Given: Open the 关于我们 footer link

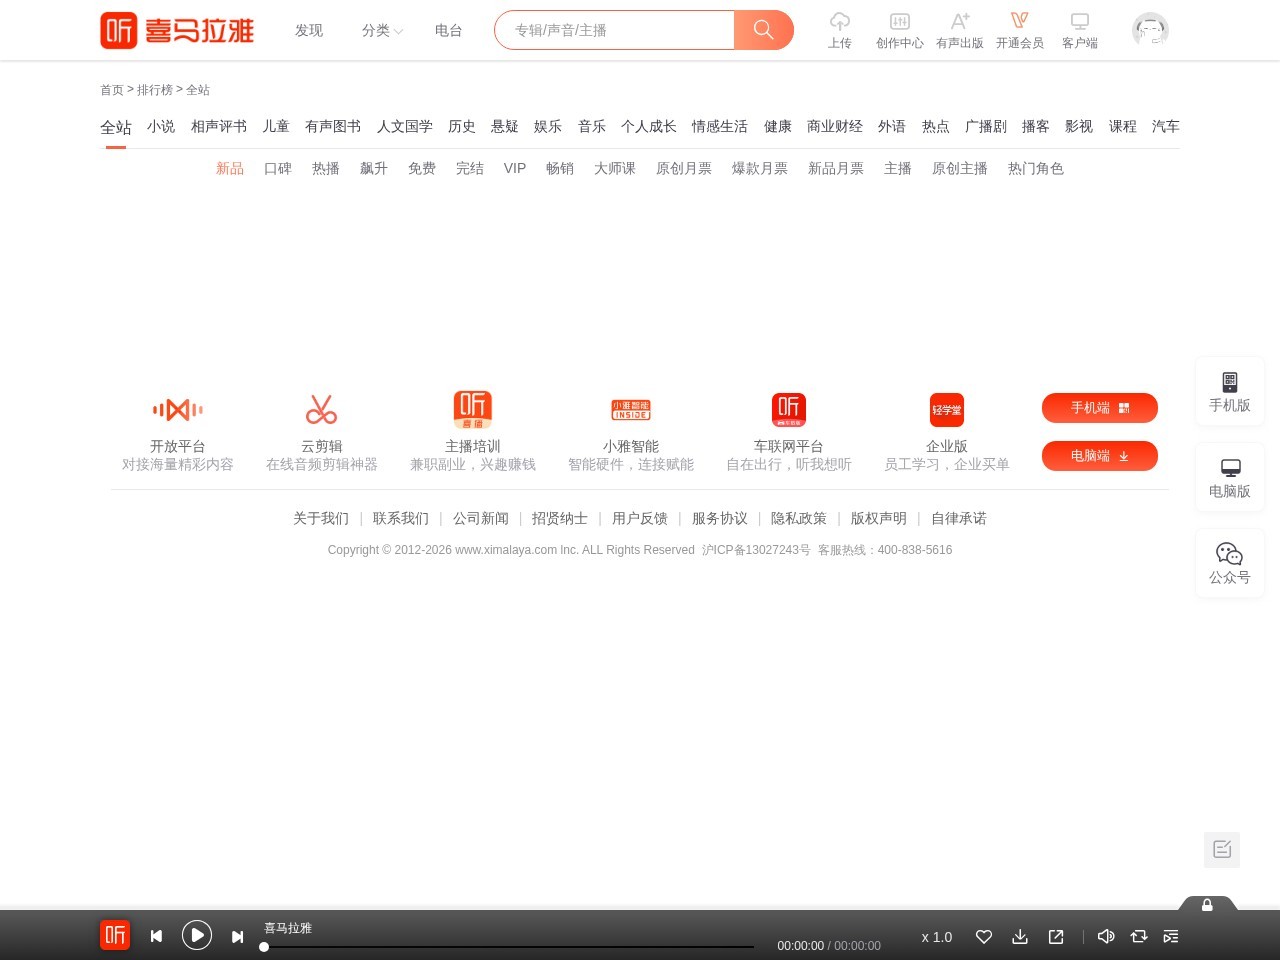Looking at the screenshot, I should 321,518.
